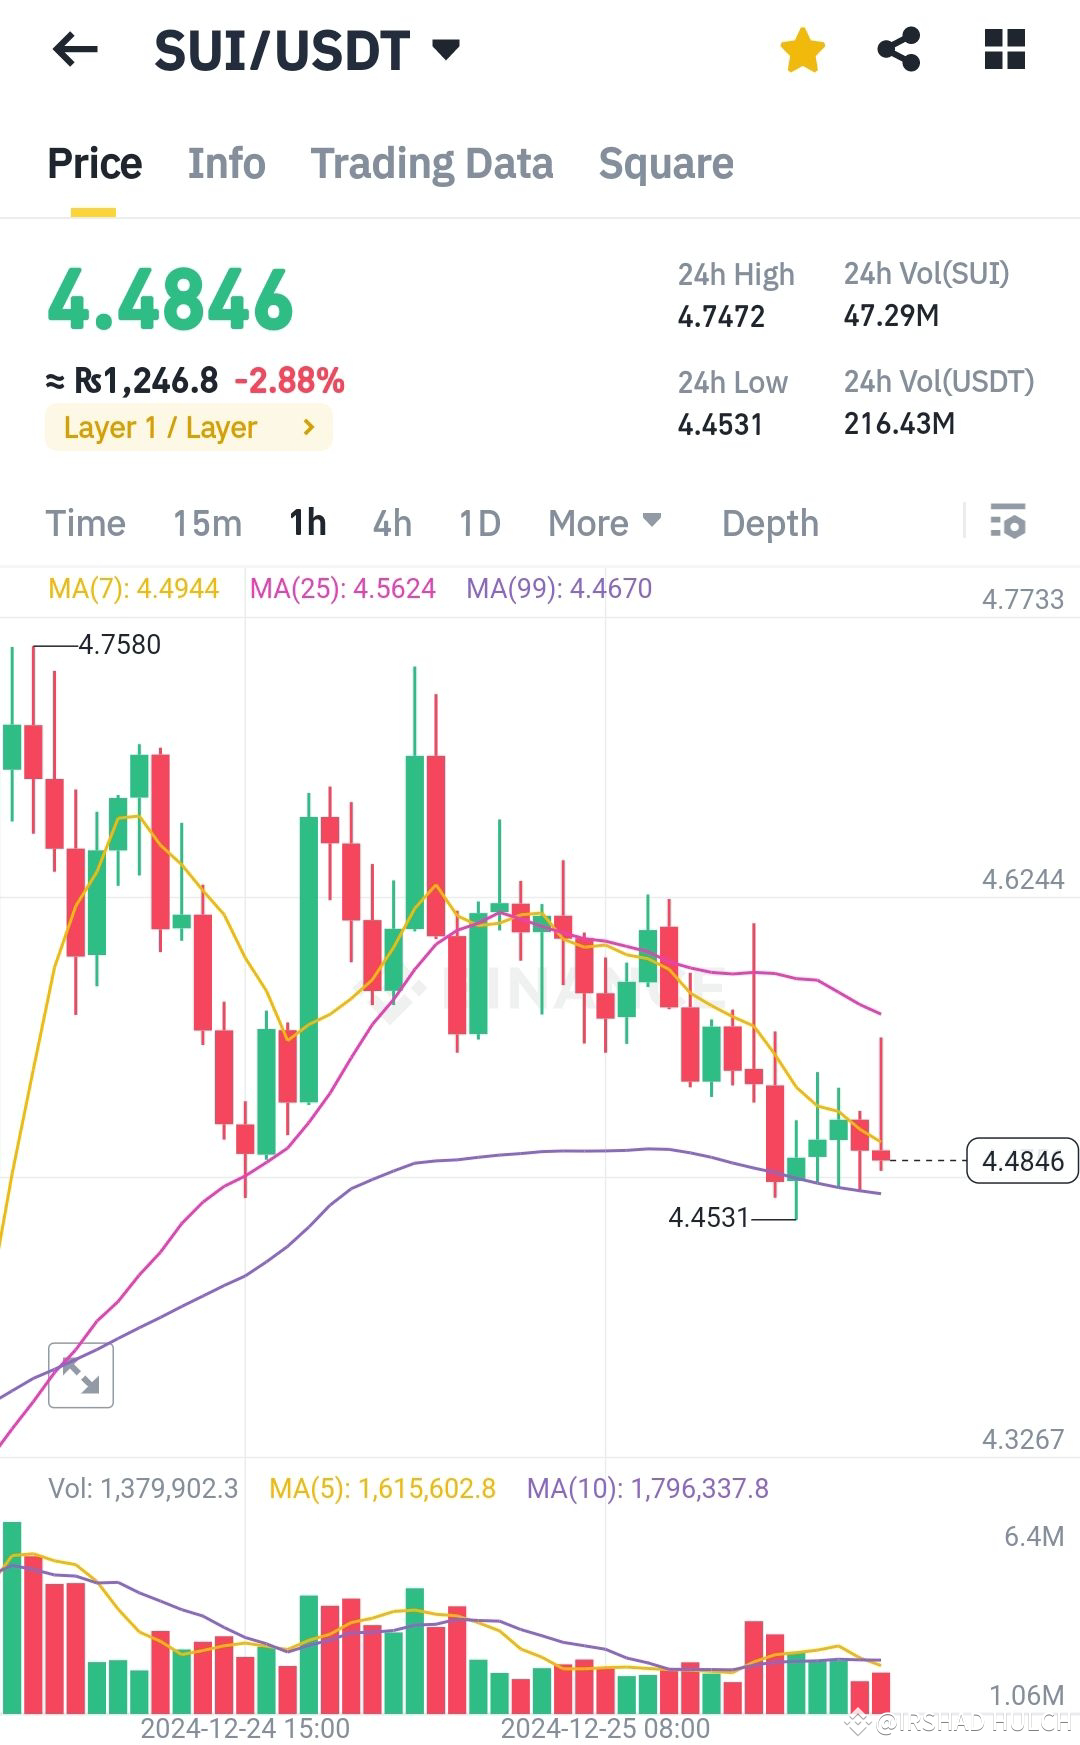Screen dimensions: 1080x1745
Task: Tap the back arrow to exit chart
Action: pyautogui.click(x=76, y=50)
